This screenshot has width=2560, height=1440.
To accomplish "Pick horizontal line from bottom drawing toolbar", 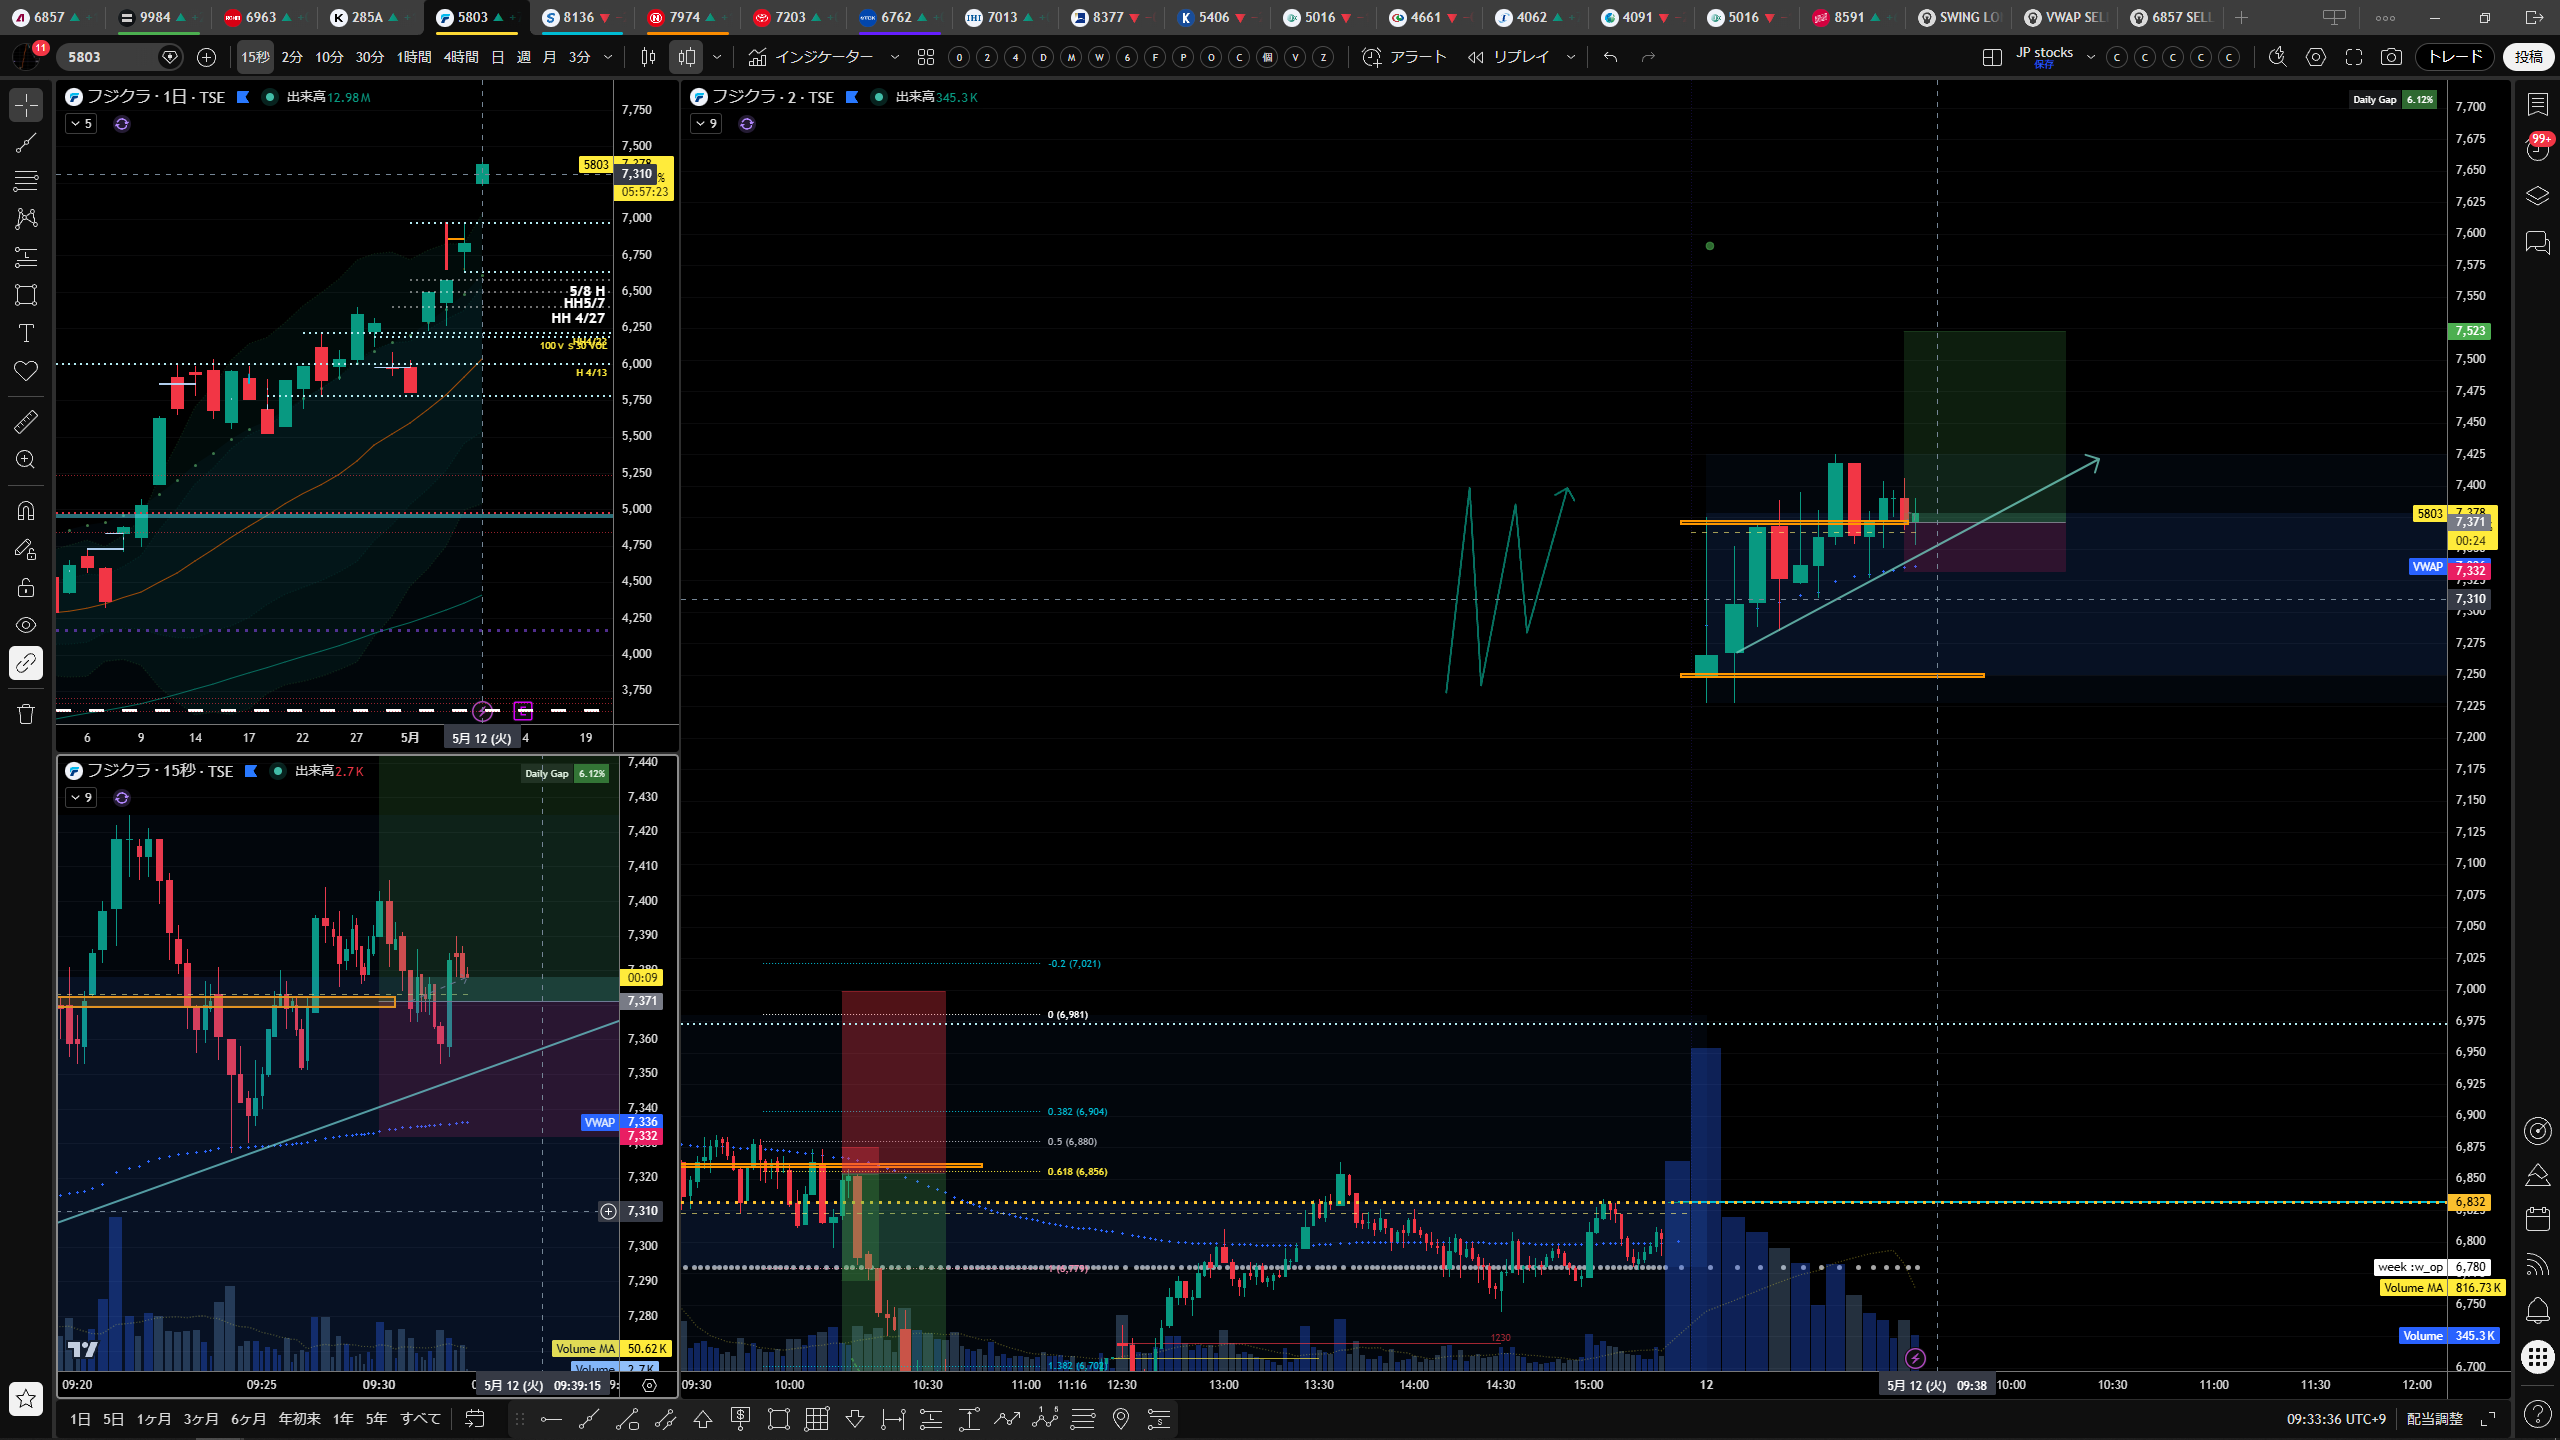I will tap(551, 1419).
